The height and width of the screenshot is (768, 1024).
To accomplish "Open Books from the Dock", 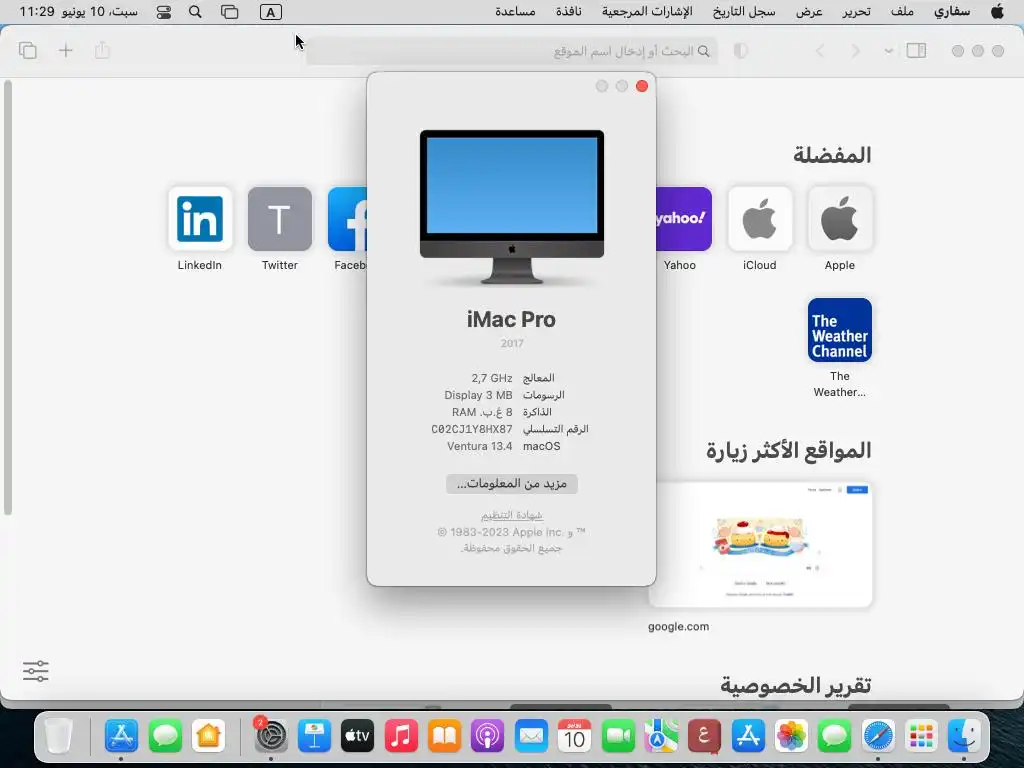I will click(x=444, y=736).
